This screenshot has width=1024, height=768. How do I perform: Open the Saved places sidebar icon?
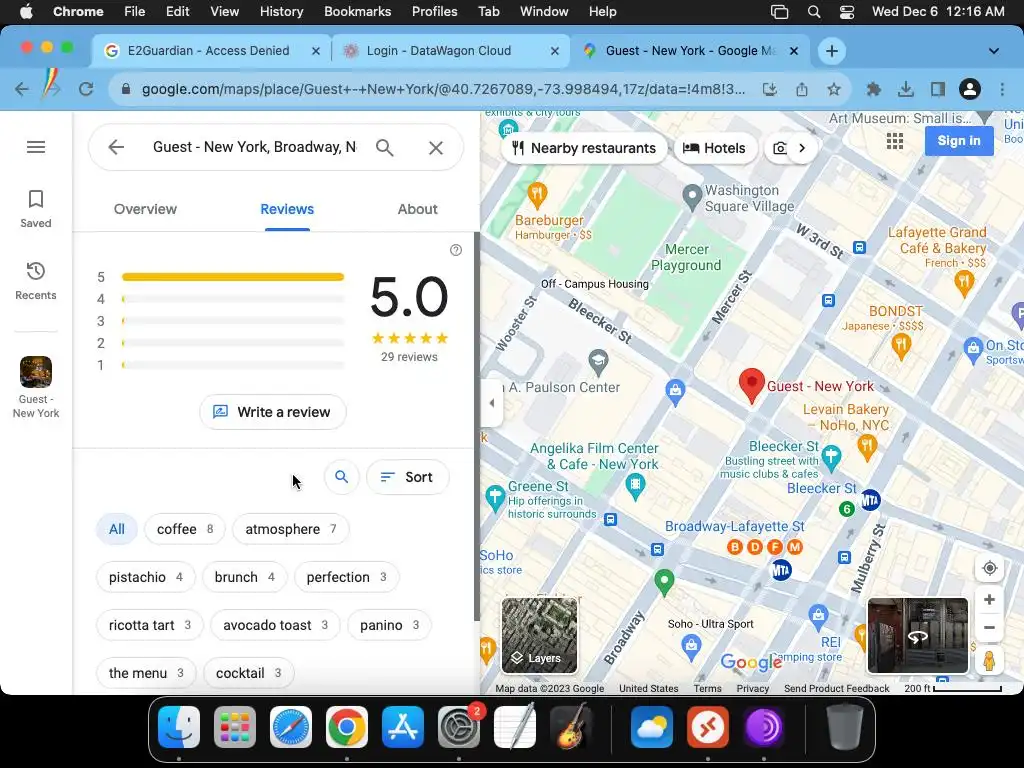36,209
